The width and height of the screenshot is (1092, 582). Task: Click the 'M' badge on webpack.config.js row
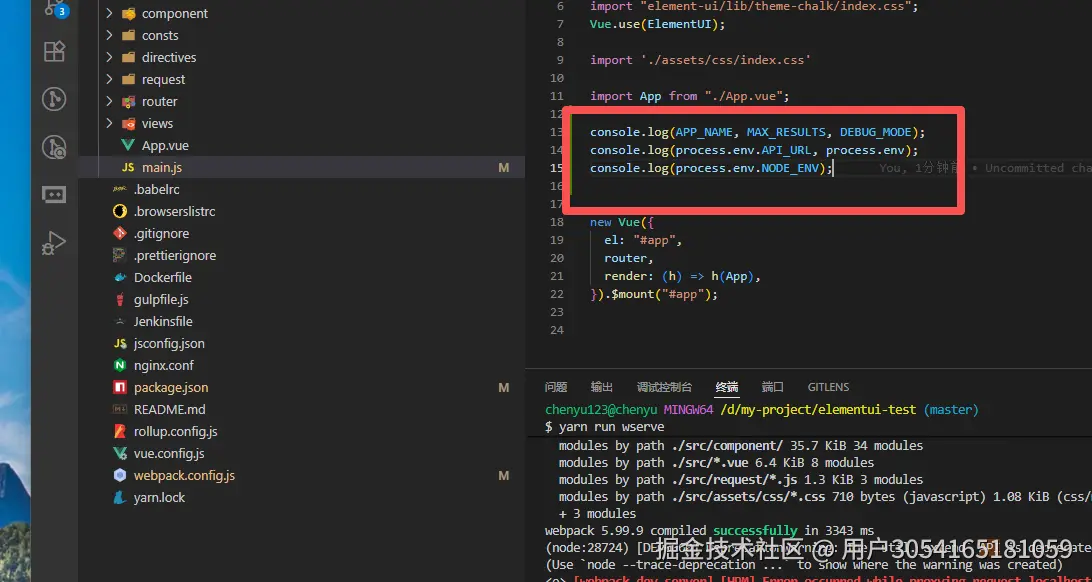point(504,475)
